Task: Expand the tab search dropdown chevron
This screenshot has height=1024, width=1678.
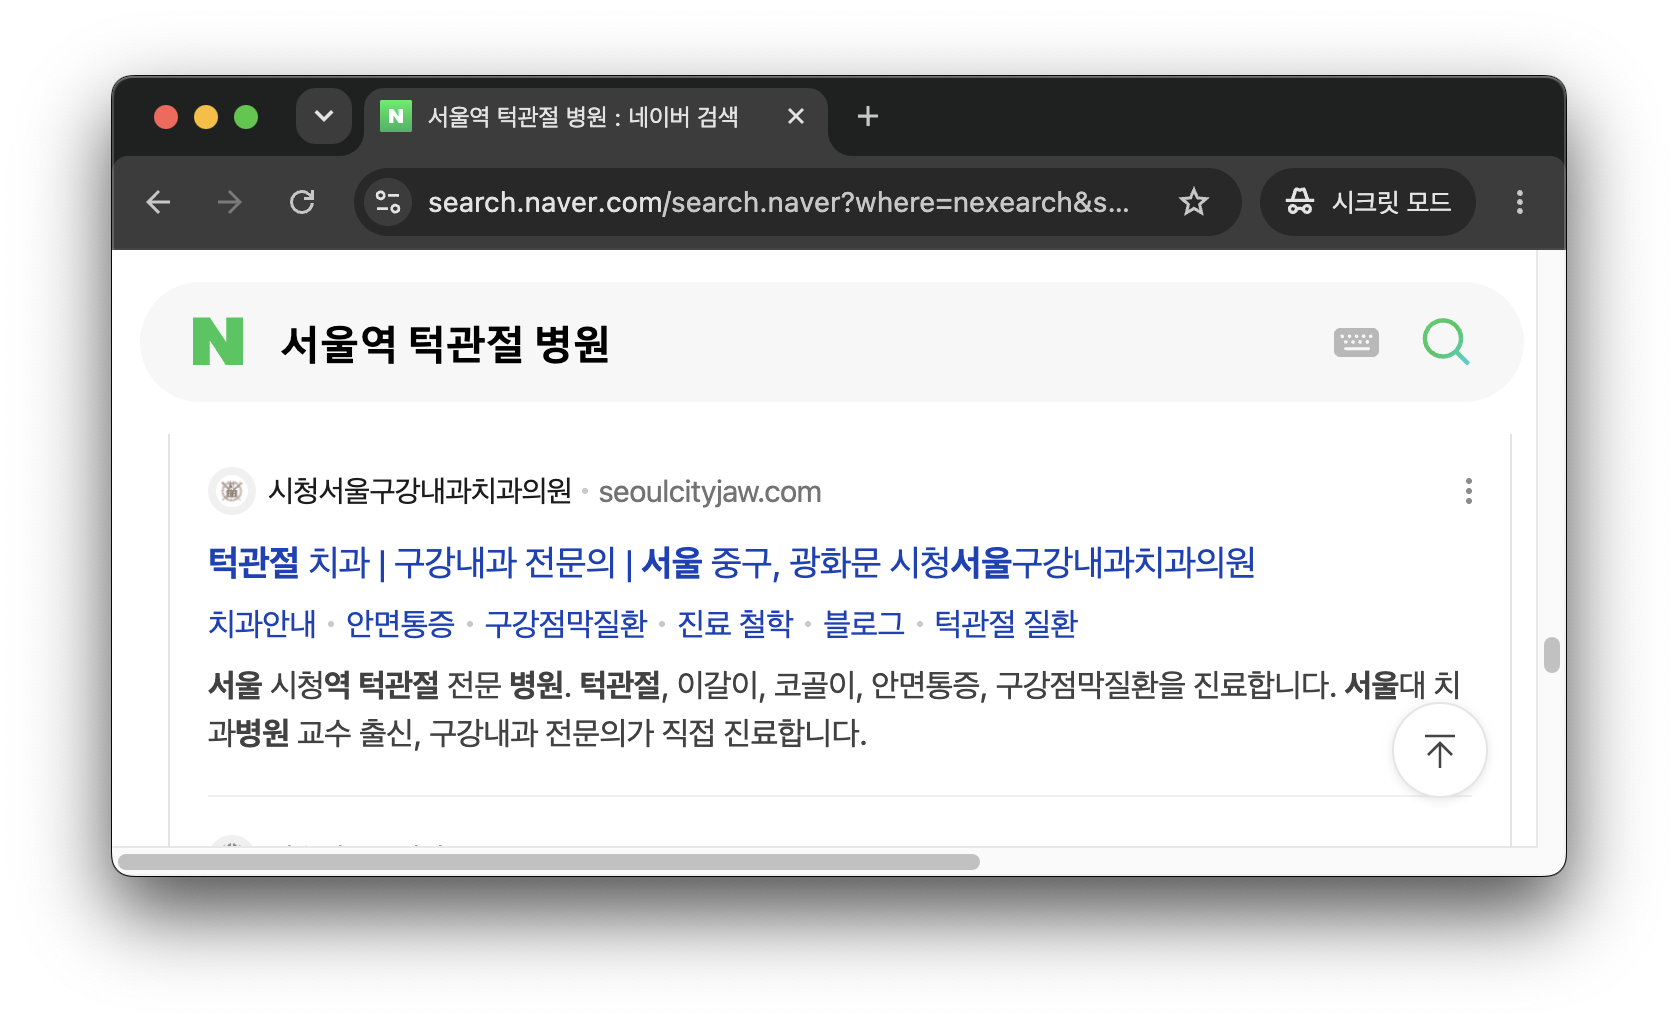Action: [324, 116]
